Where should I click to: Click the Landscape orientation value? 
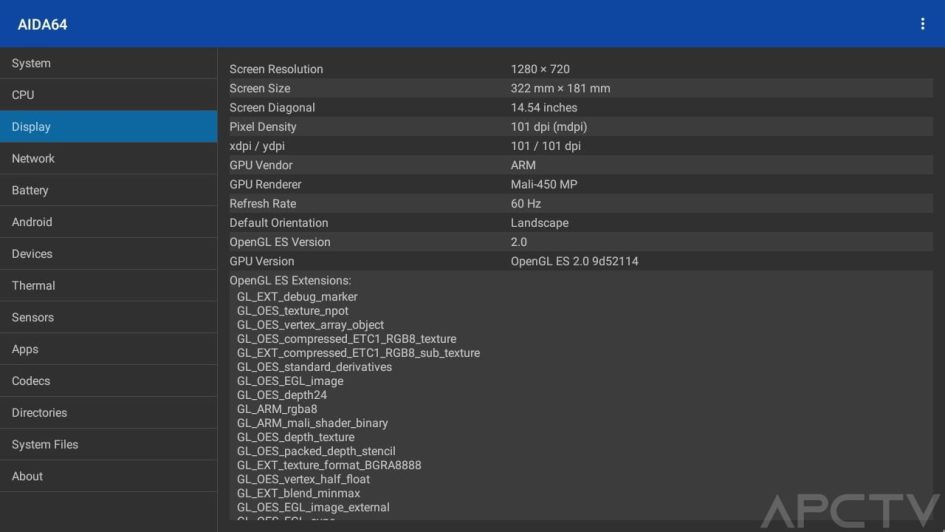click(539, 223)
